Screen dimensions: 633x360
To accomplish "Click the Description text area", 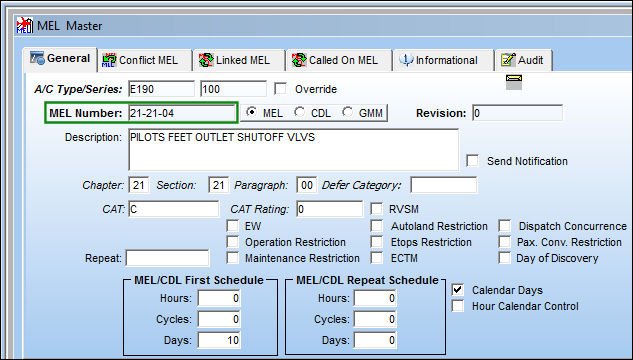I will click(x=293, y=150).
